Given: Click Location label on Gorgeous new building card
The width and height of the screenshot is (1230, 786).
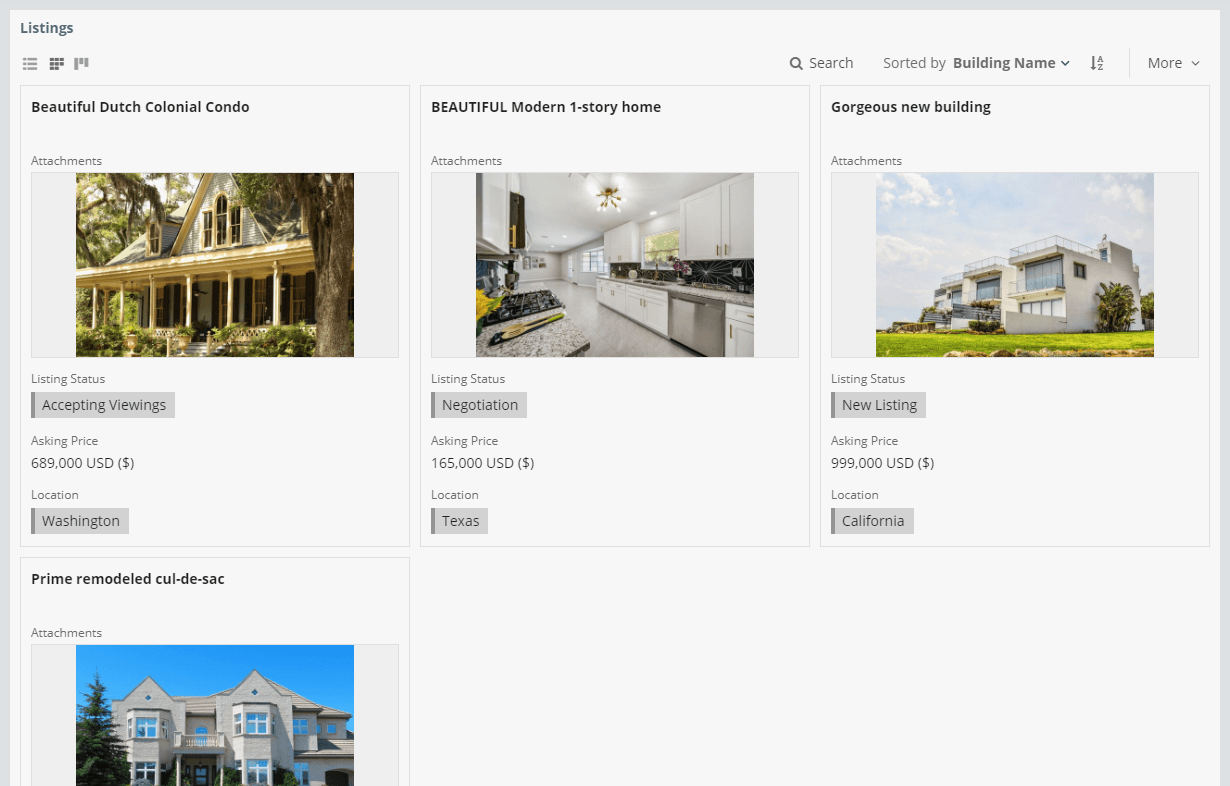Looking at the screenshot, I should [855, 495].
